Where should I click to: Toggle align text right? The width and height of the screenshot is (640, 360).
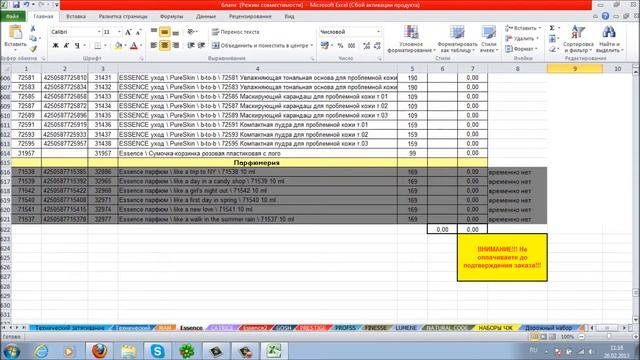(175, 45)
